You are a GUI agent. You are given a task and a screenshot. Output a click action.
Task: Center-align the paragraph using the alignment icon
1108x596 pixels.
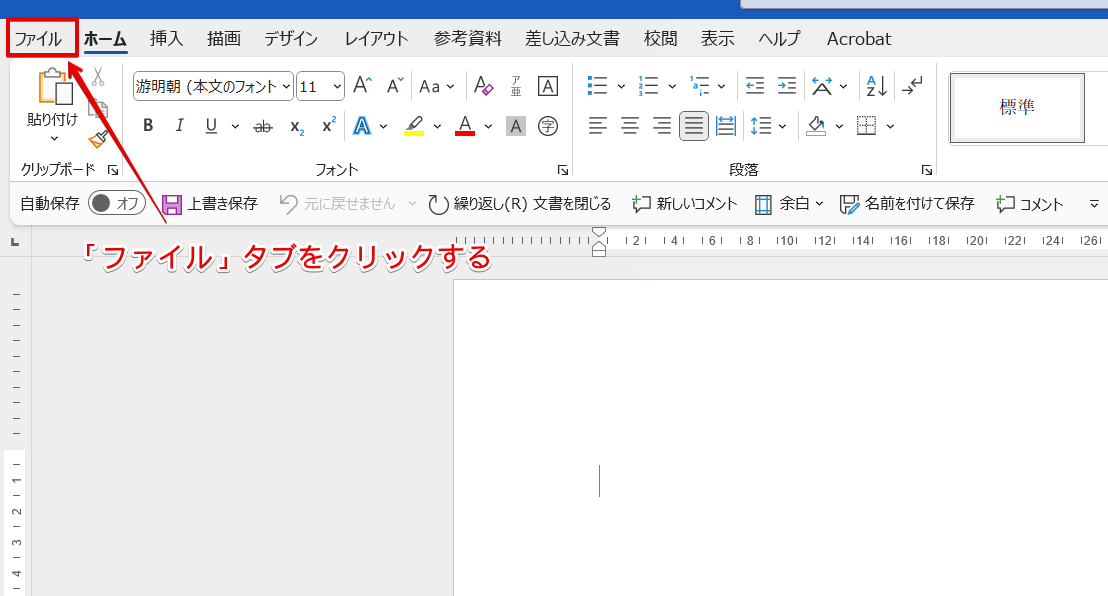(629, 126)
